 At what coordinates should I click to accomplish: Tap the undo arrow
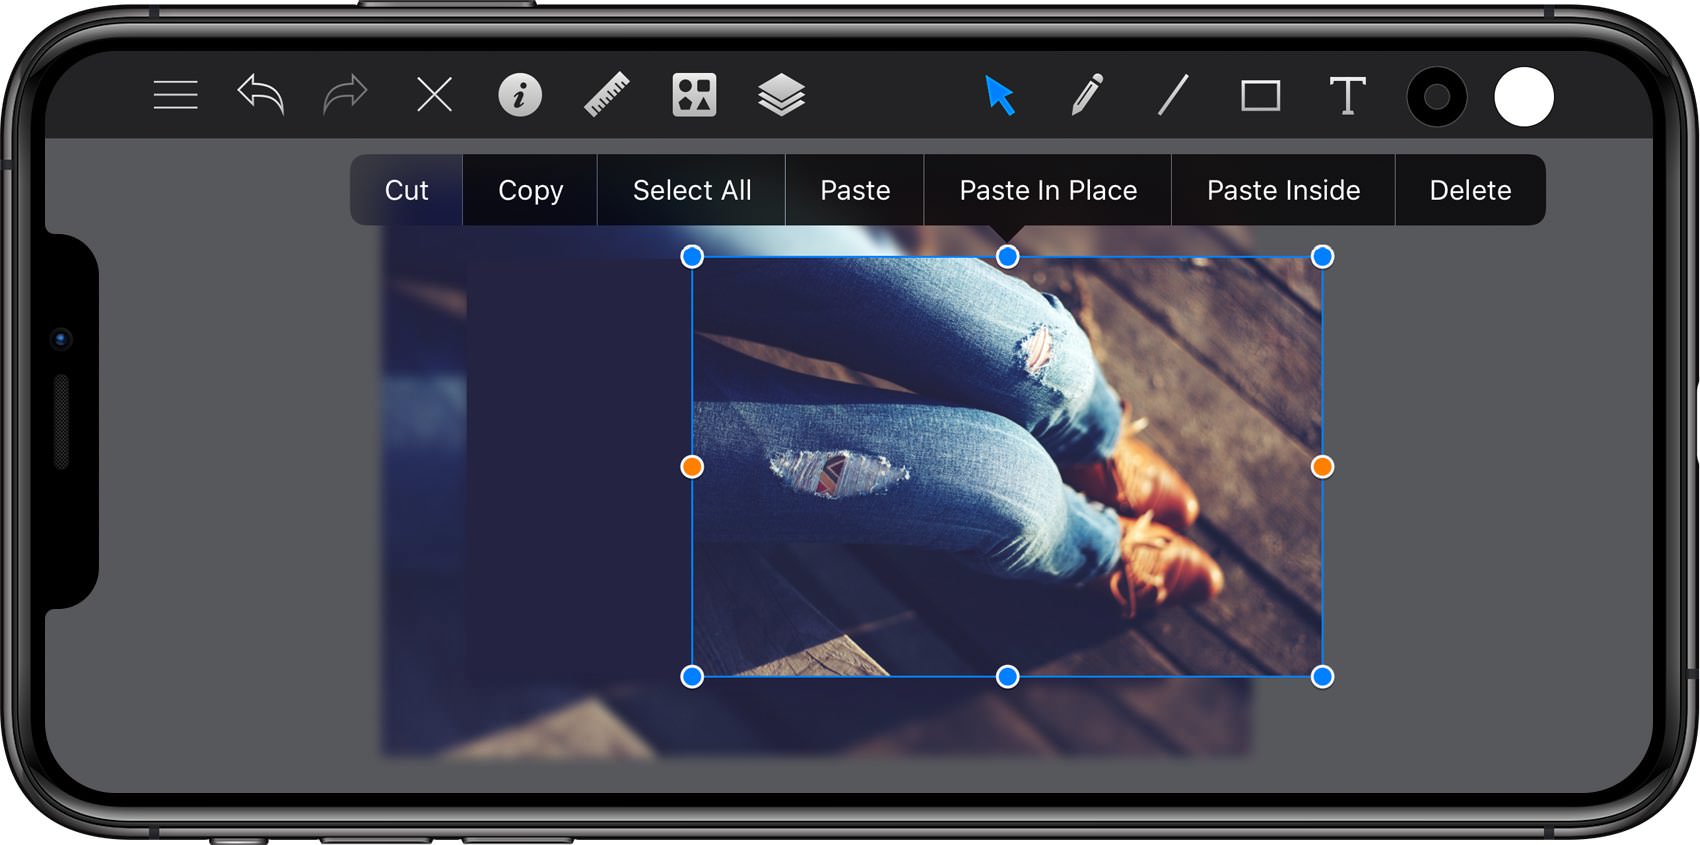click(x=261, y=94)
